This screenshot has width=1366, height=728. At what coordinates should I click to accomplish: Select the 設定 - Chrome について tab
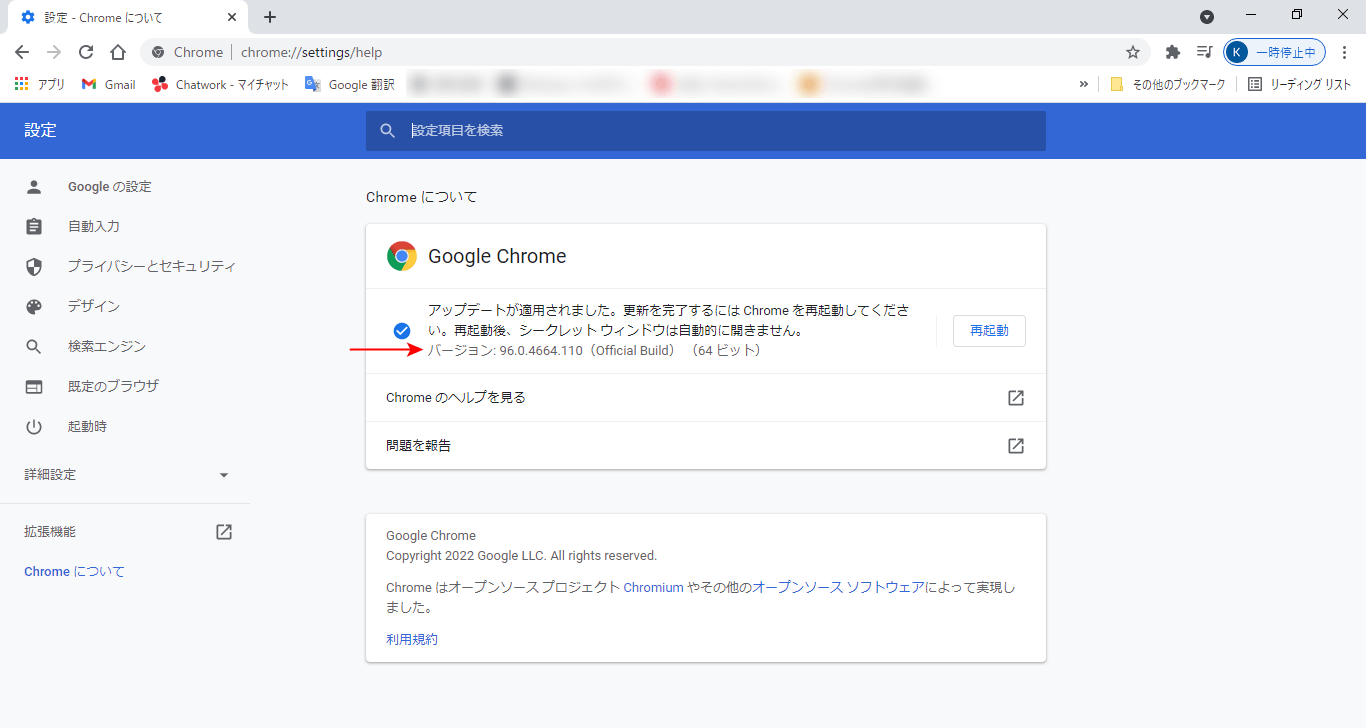pyautogui.click(x=128, y=17)
